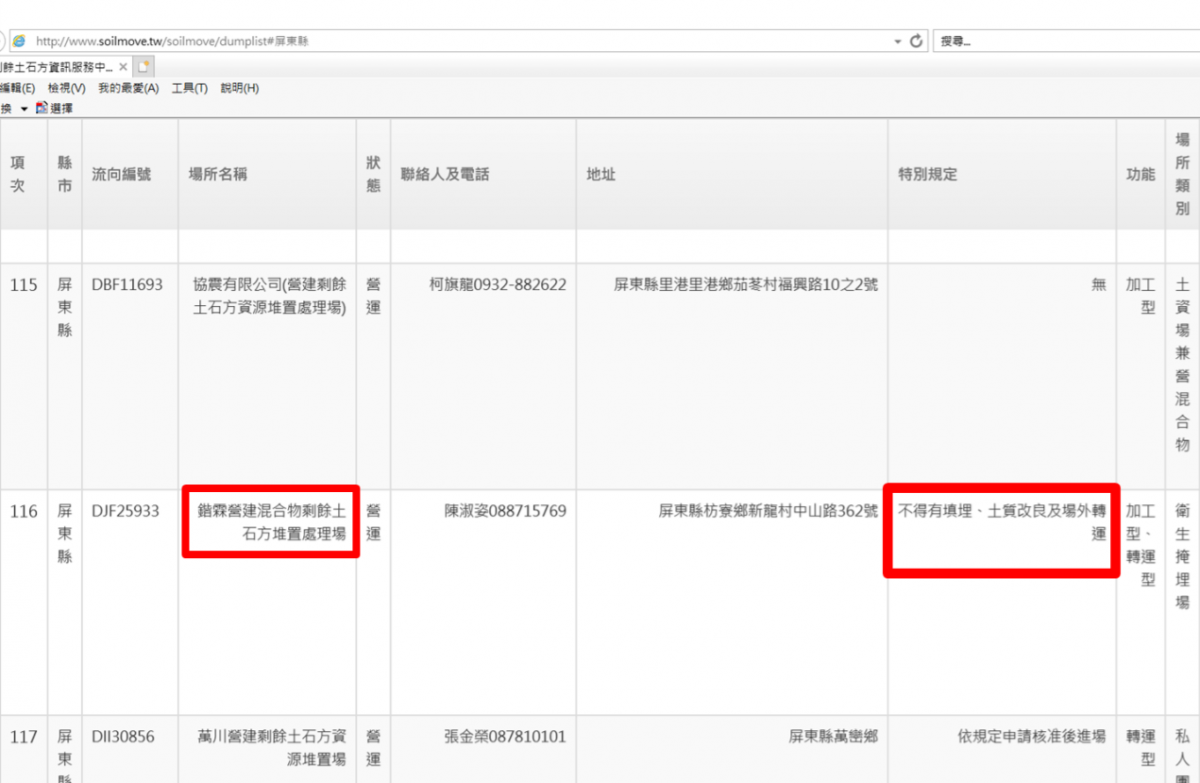Click into the 搜尋 search box
Image resolution: width=1200 pixels, height=783 pixels.
[1066, 42]
